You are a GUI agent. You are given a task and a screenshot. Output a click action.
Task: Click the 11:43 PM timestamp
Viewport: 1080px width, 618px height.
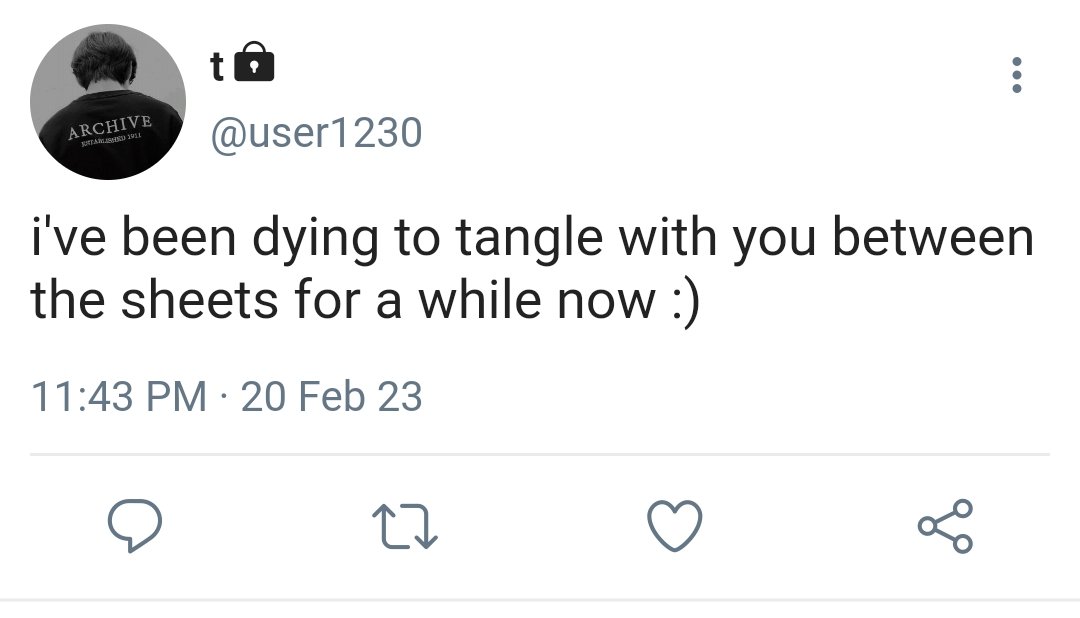[x=119, y=397]
